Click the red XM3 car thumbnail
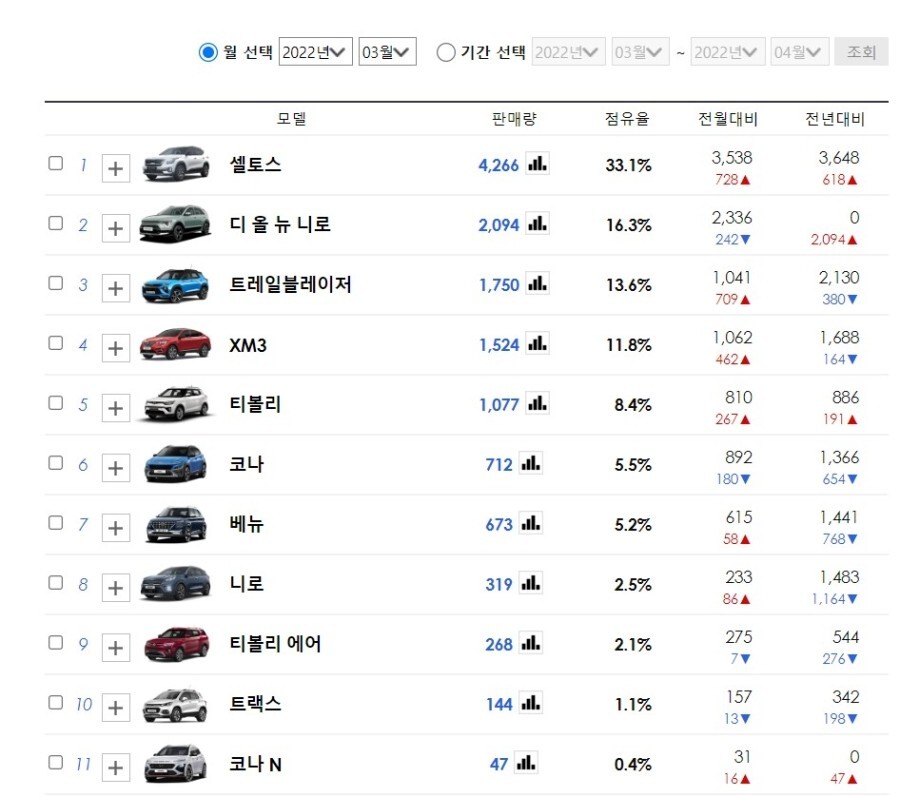 [x=176, y=344]
